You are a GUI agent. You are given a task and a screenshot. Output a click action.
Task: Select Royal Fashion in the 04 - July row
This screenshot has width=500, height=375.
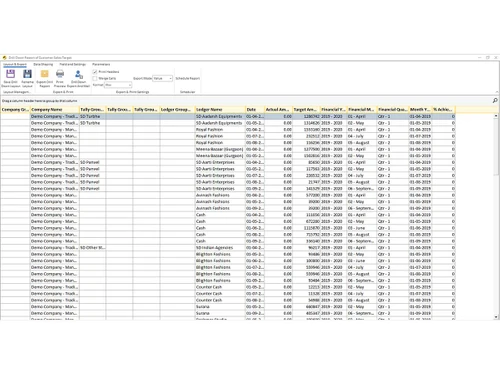coord(220,136)
